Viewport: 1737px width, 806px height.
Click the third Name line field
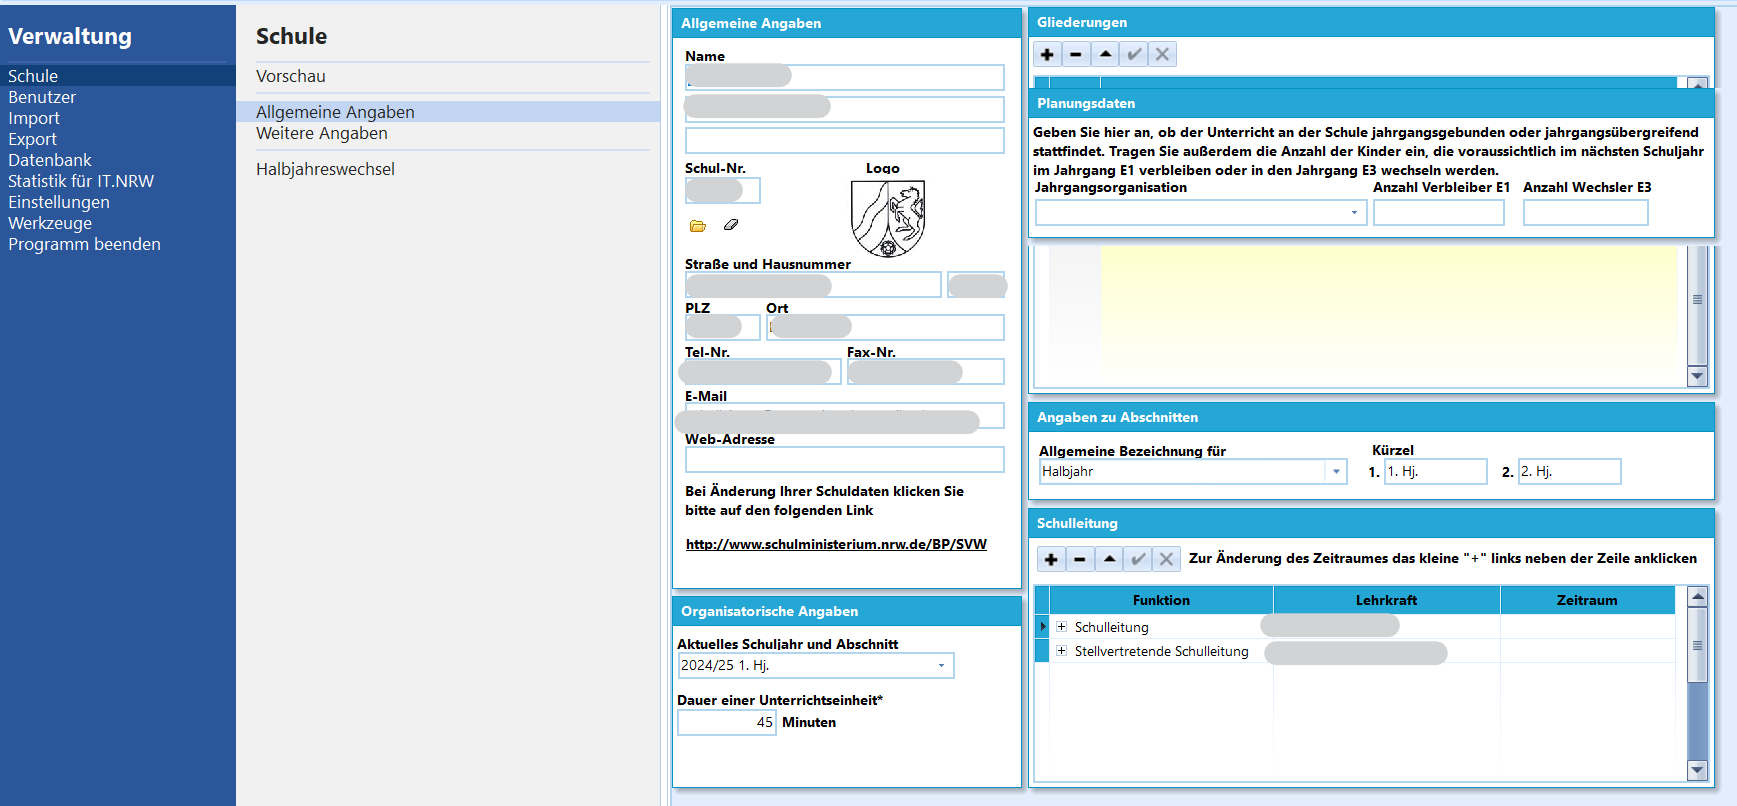(x=845, y=140)
